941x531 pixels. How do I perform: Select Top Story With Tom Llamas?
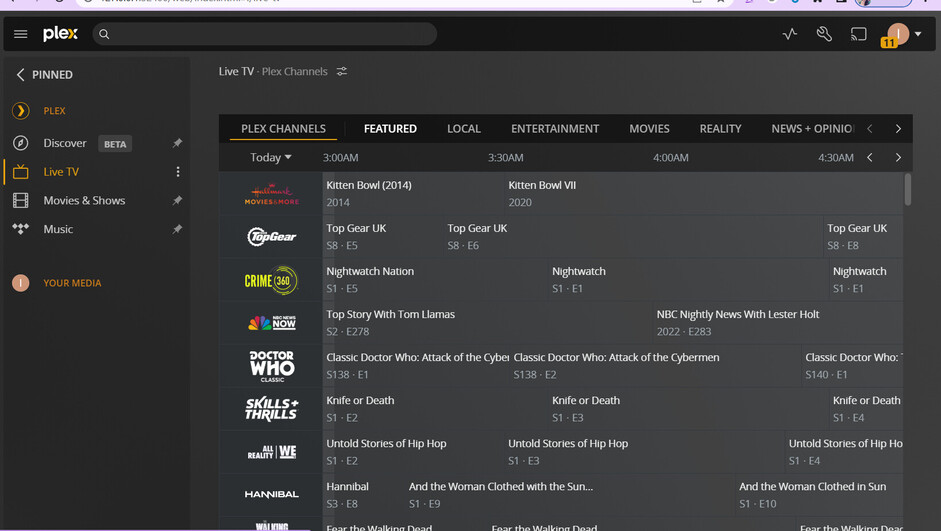click(487, 323)
